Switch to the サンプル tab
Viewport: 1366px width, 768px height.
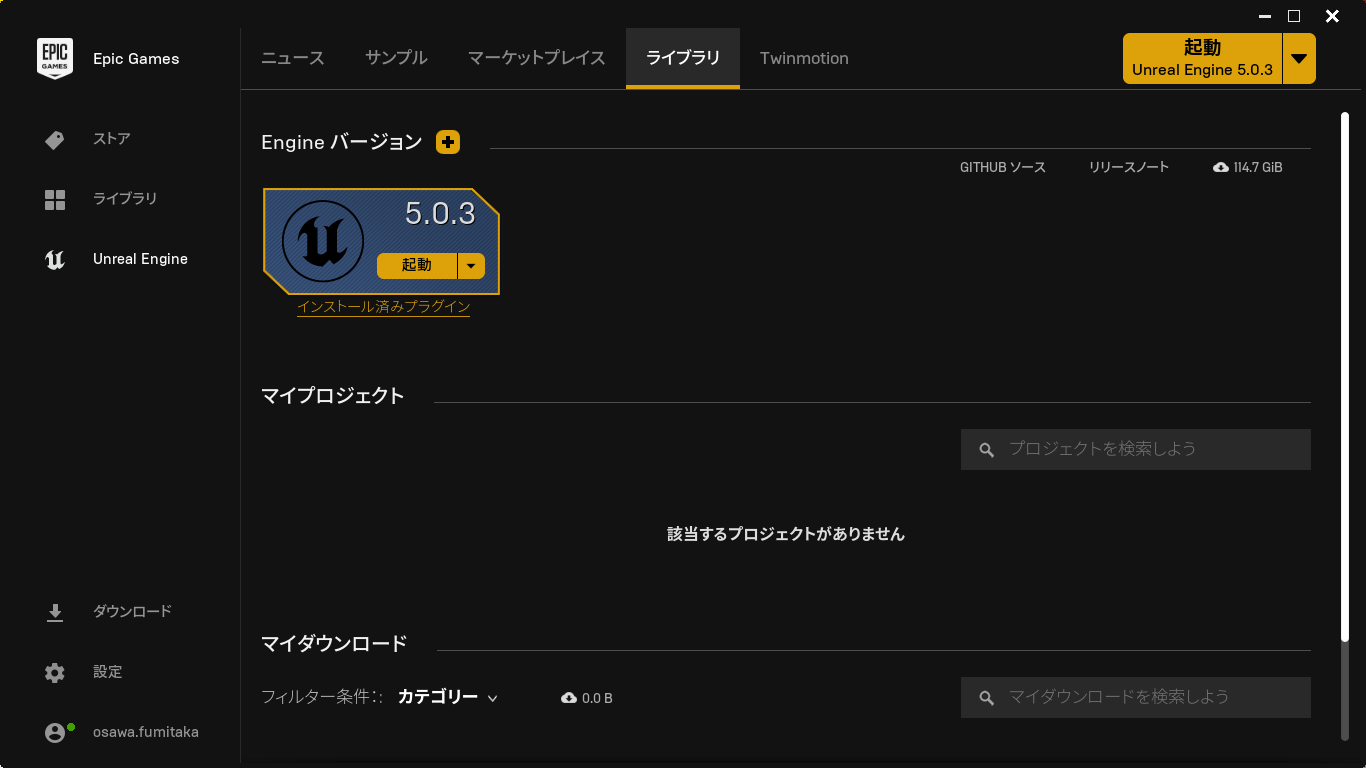(396, 58)
